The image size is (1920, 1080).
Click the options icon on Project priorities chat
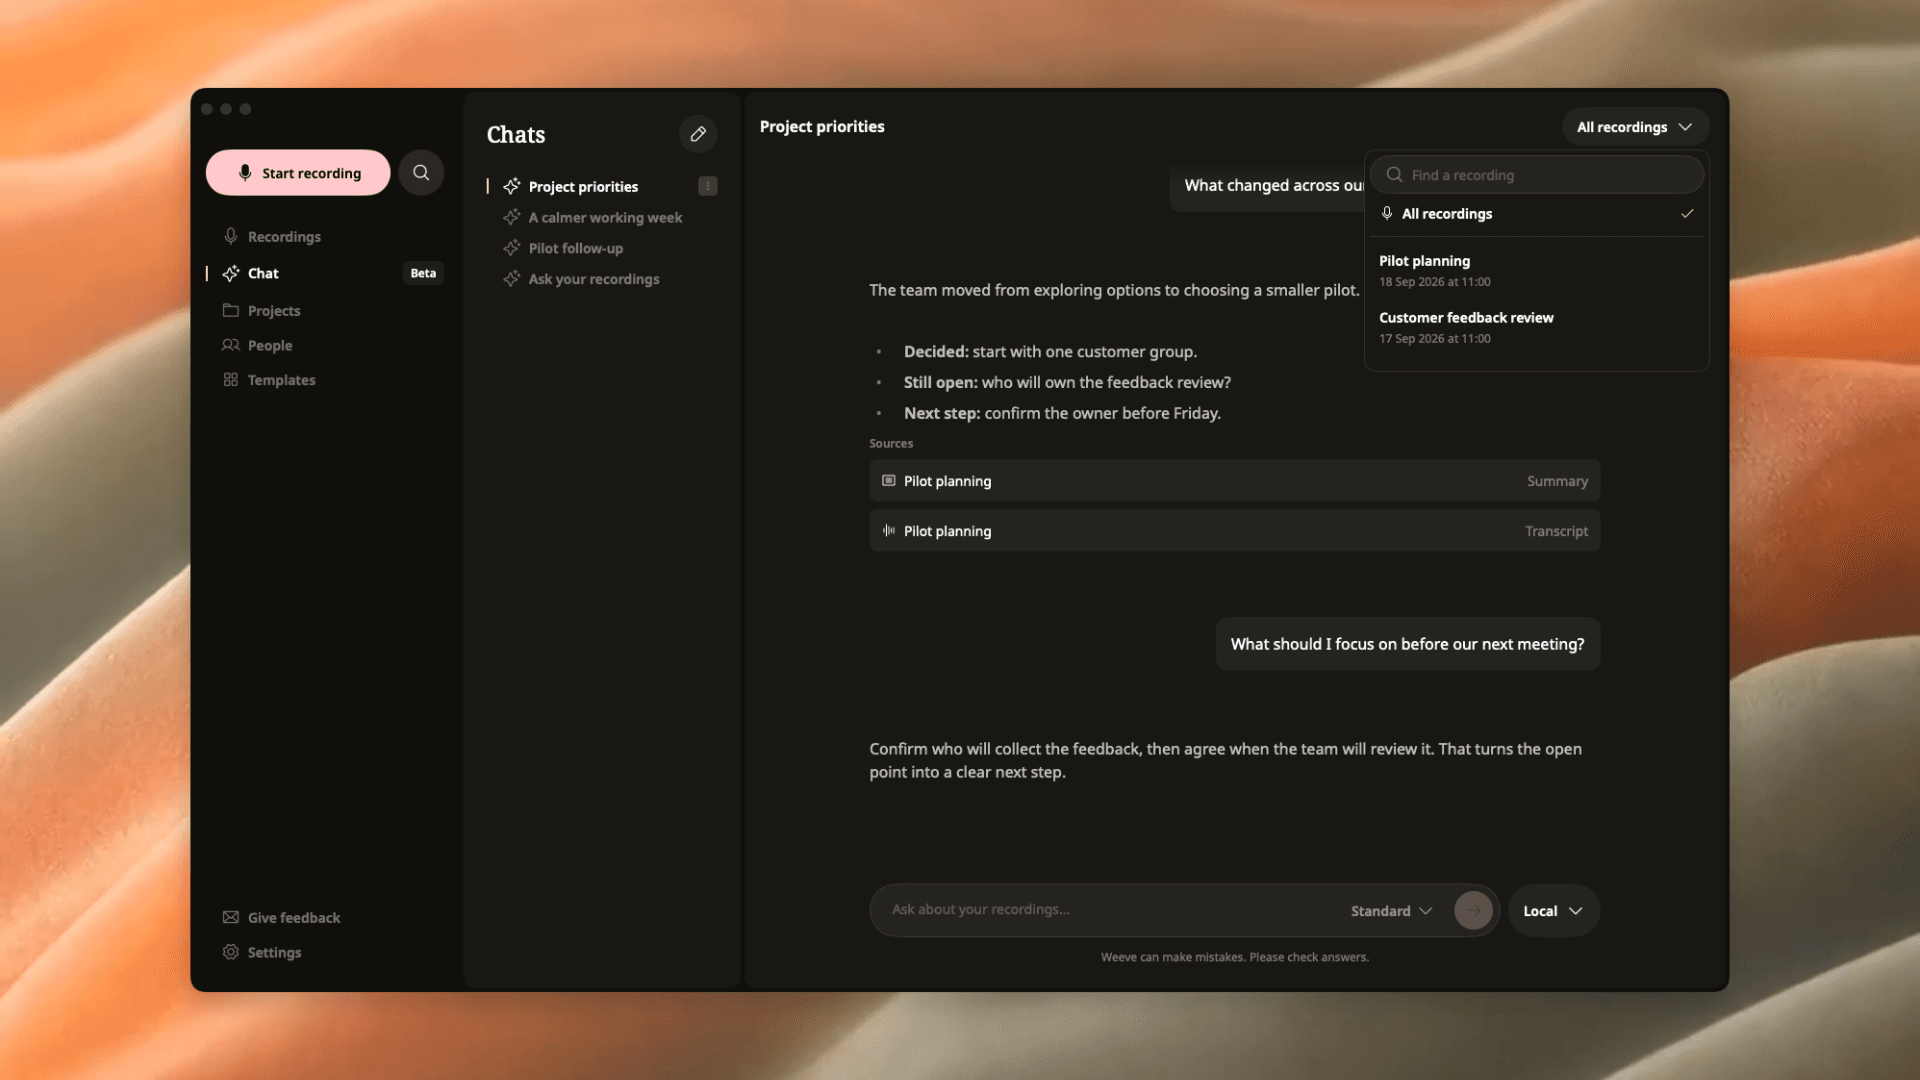(708, 186)
